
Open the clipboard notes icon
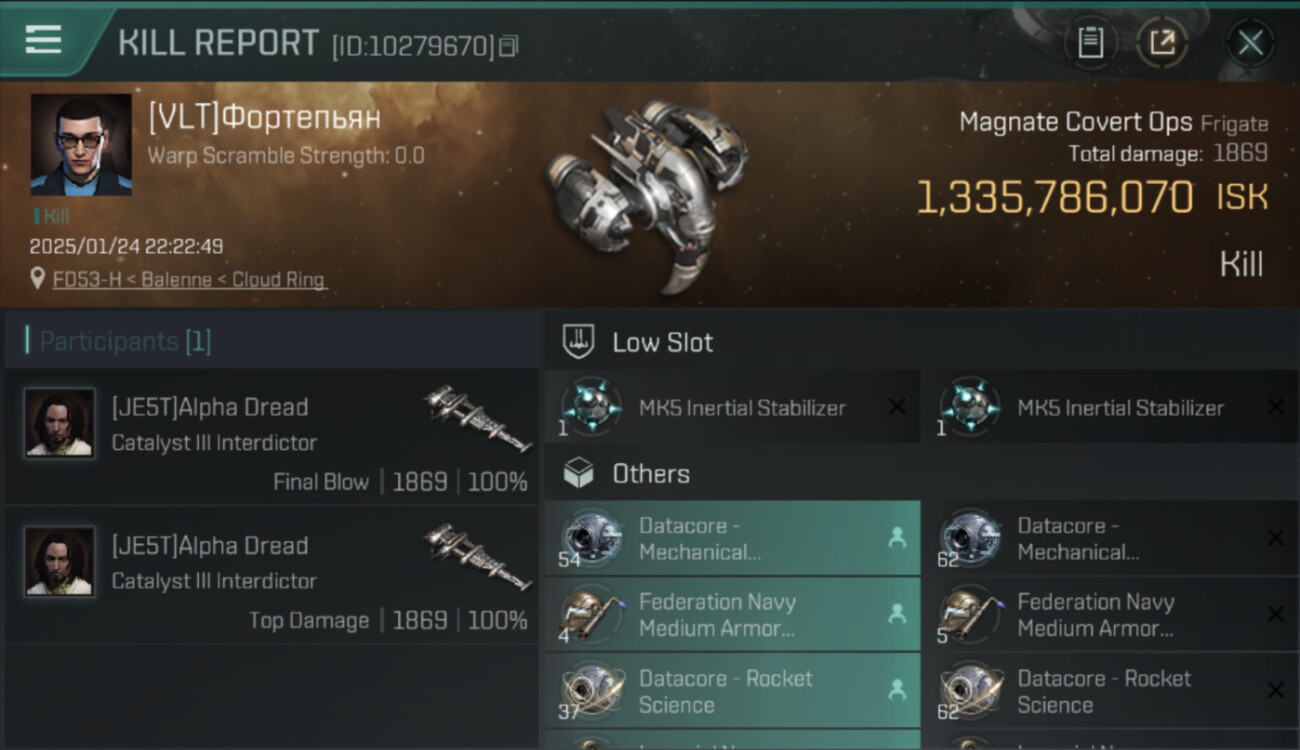[x=1090, y=42]
